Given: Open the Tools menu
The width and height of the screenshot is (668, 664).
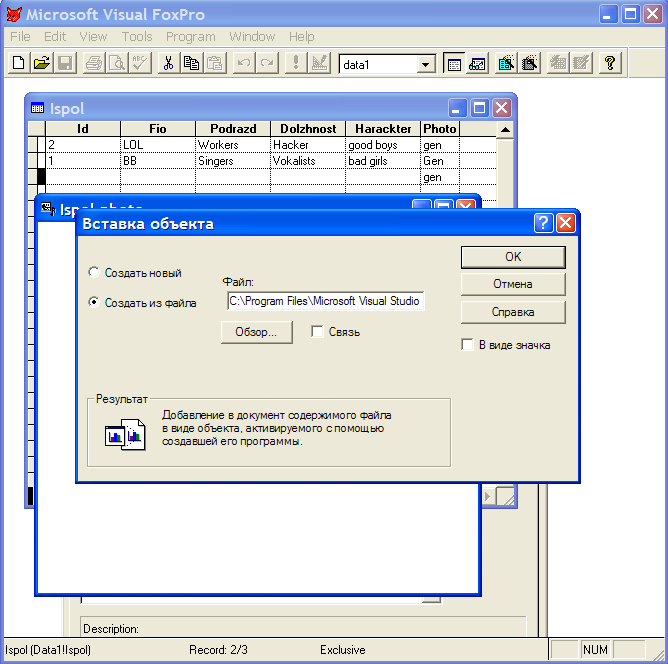Looking at the screenshot, I should tap(137, 37).
